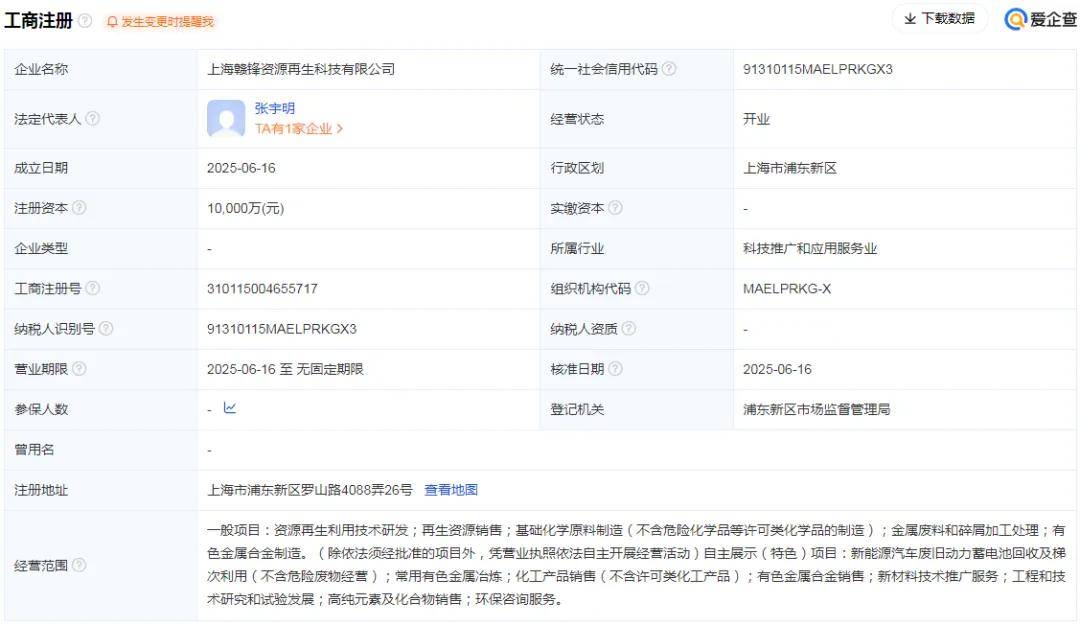Open 张宇明 profile link
Image resolution: width=1080 pixels, height=625 pixels.
275,108
